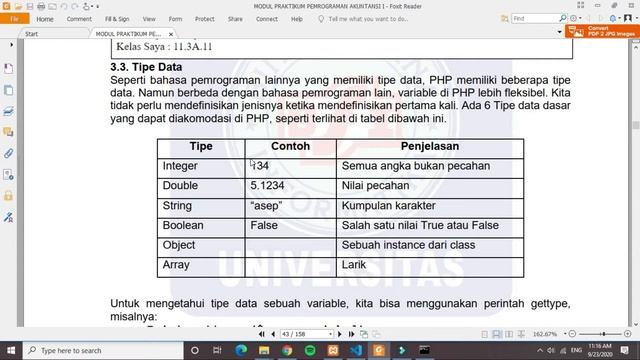640x360 pixels.
Task: Click the zoom out minus button
Action: [572, 334]
